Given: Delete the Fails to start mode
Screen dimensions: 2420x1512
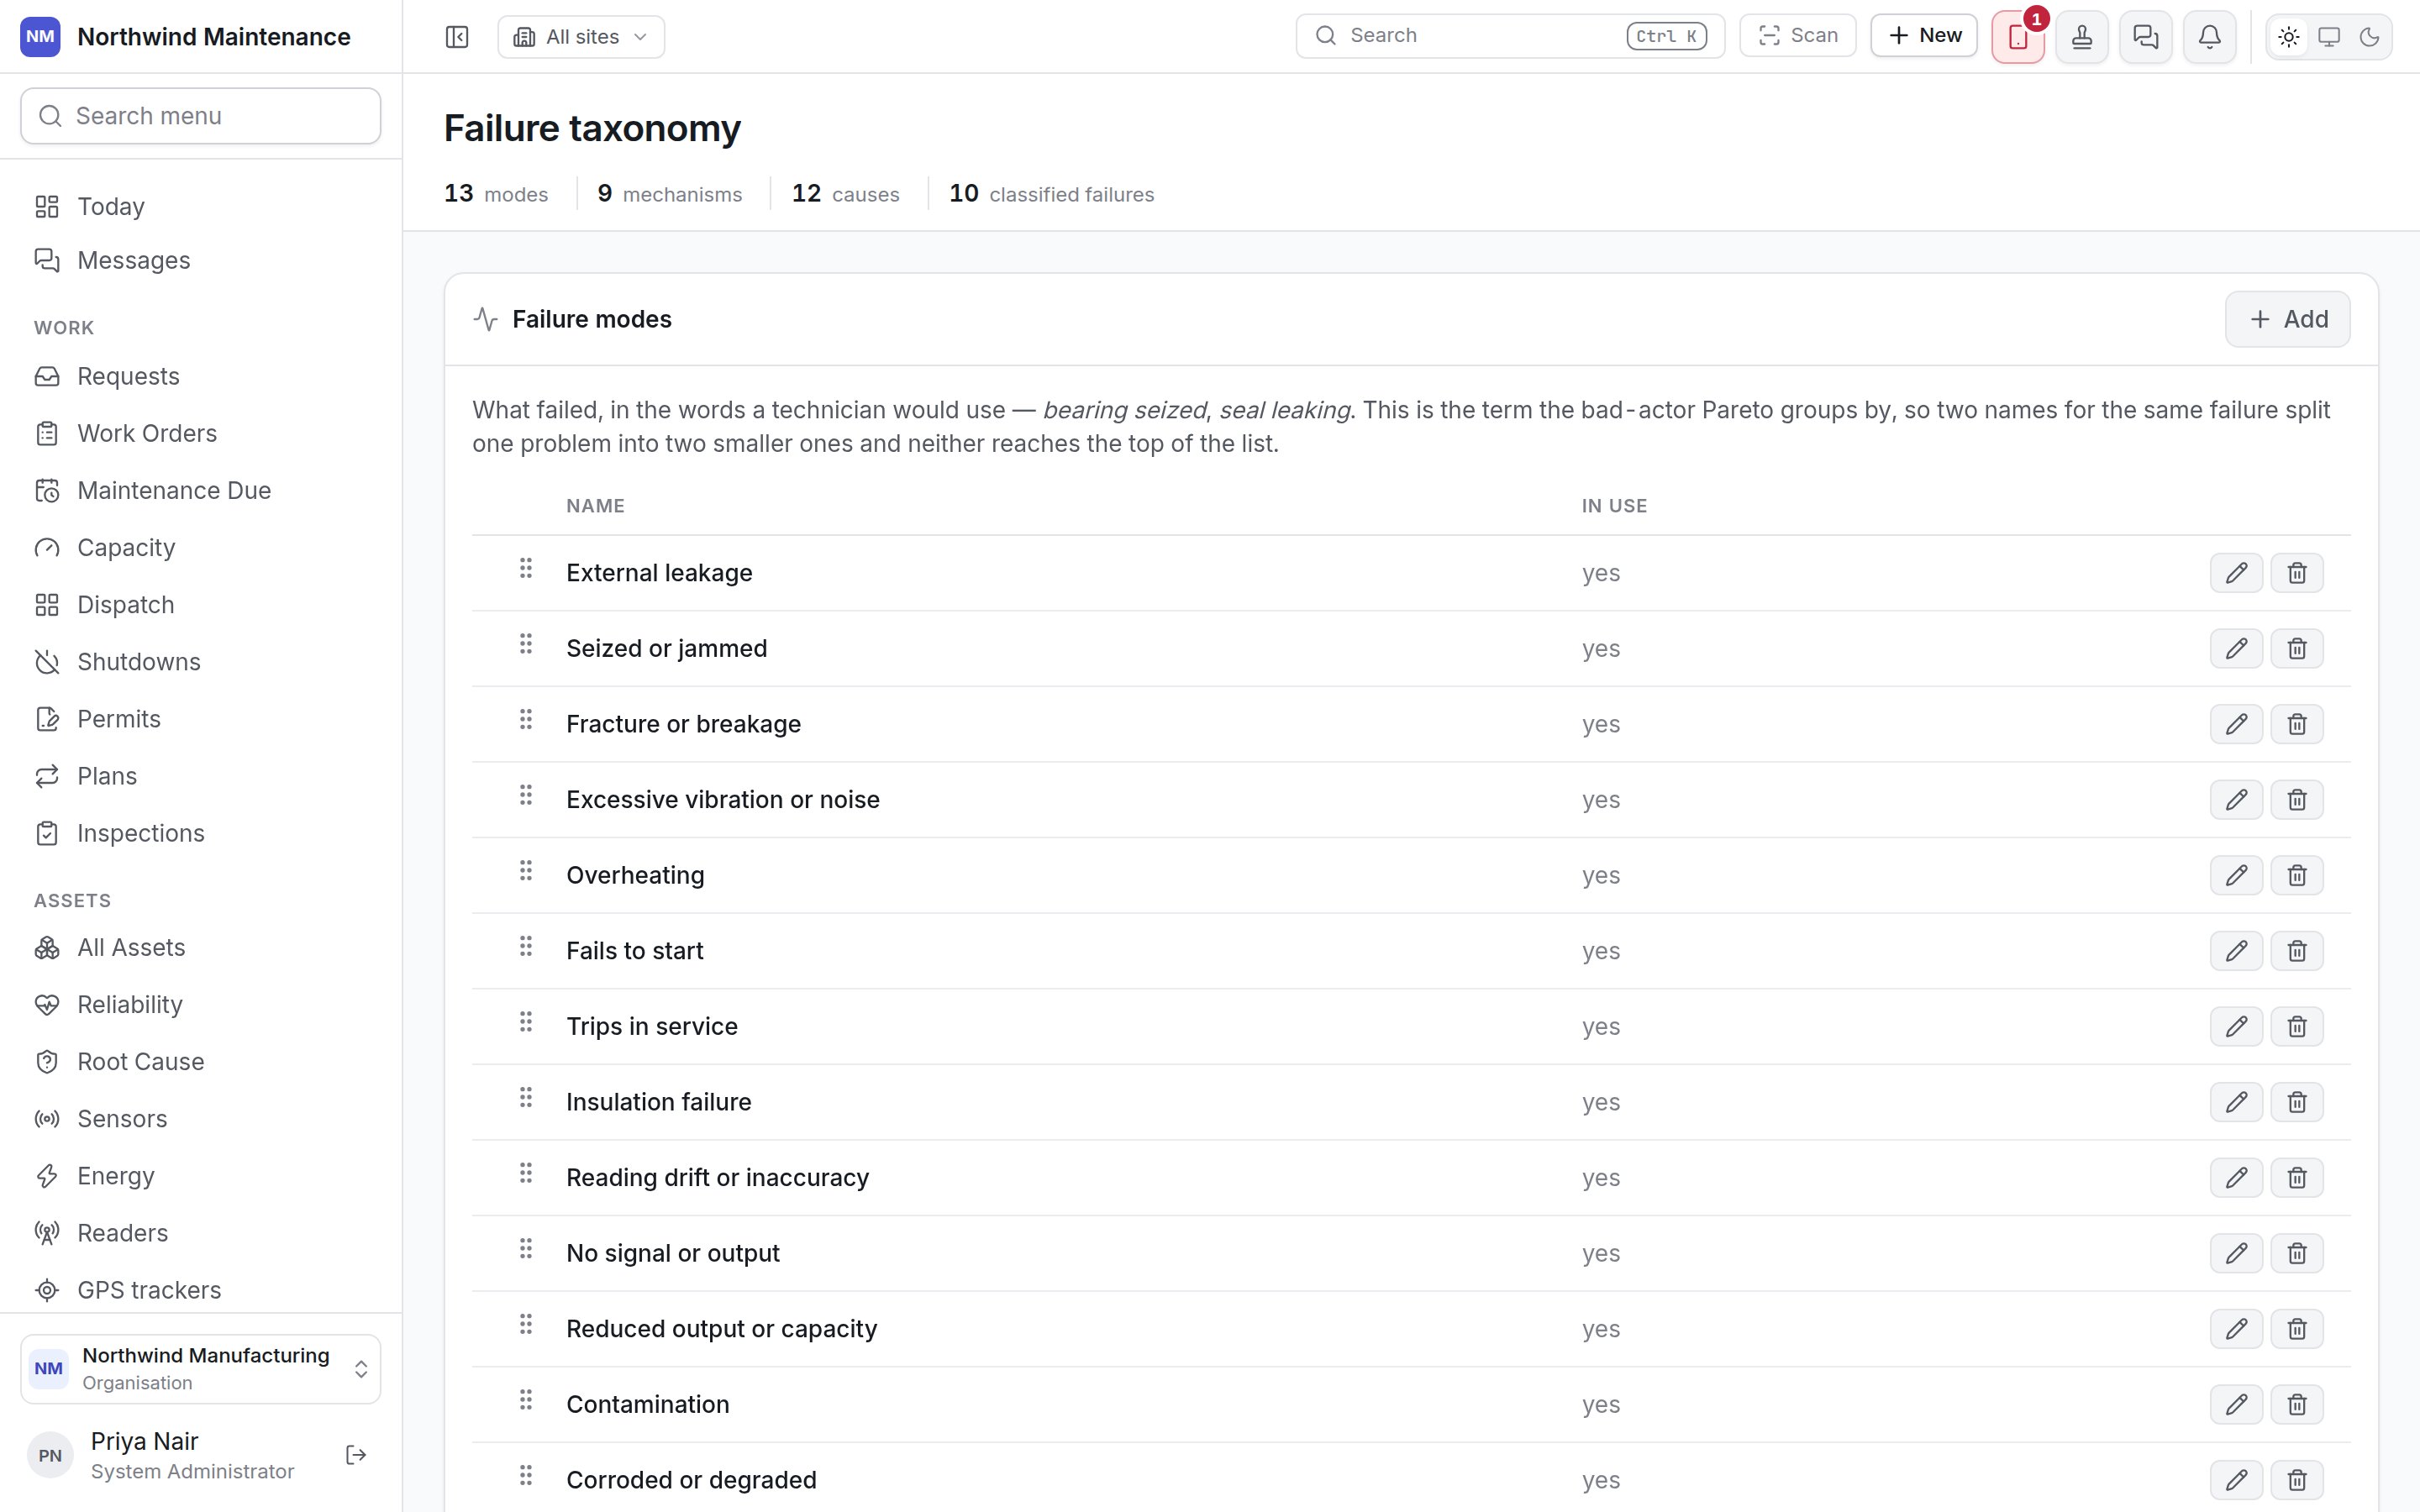Looking at the screenshot, I should [2297, 951].
